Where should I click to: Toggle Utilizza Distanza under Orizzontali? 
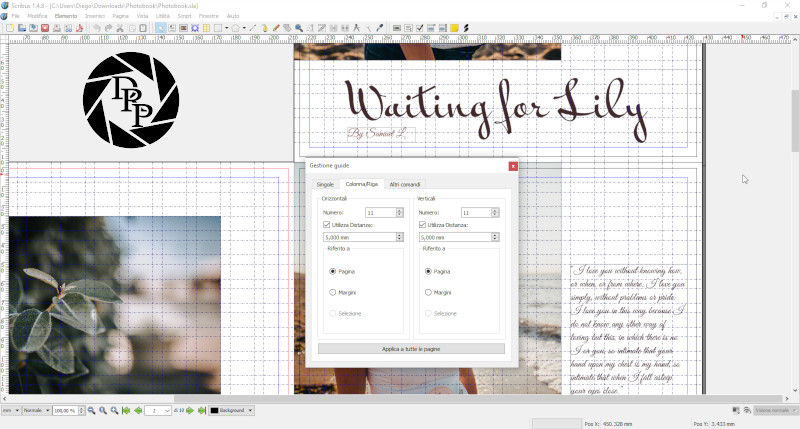click(327, 225)
